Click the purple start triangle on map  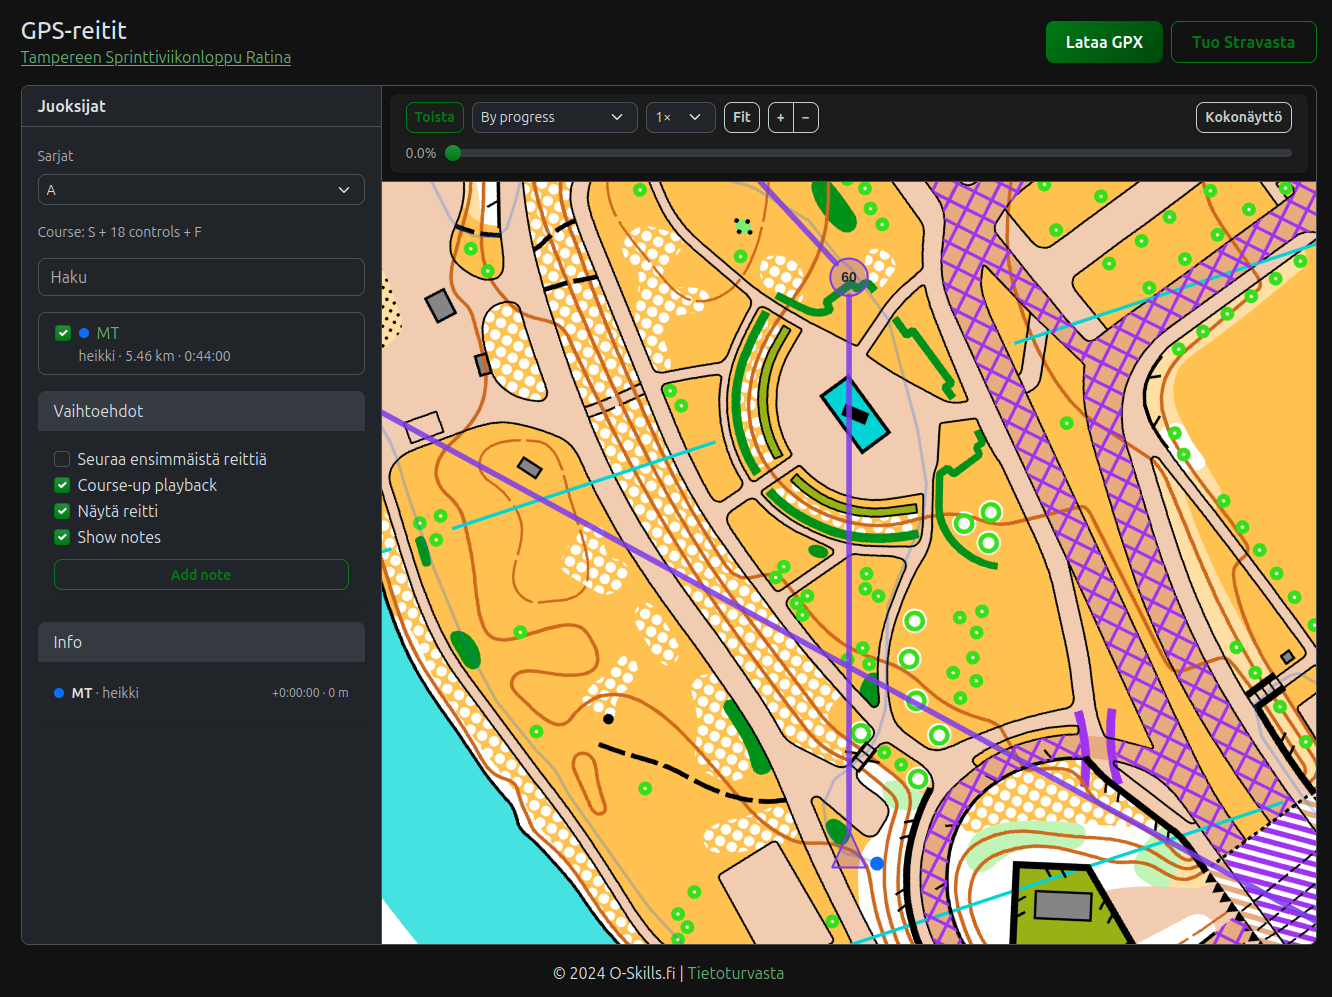(849, 853)
